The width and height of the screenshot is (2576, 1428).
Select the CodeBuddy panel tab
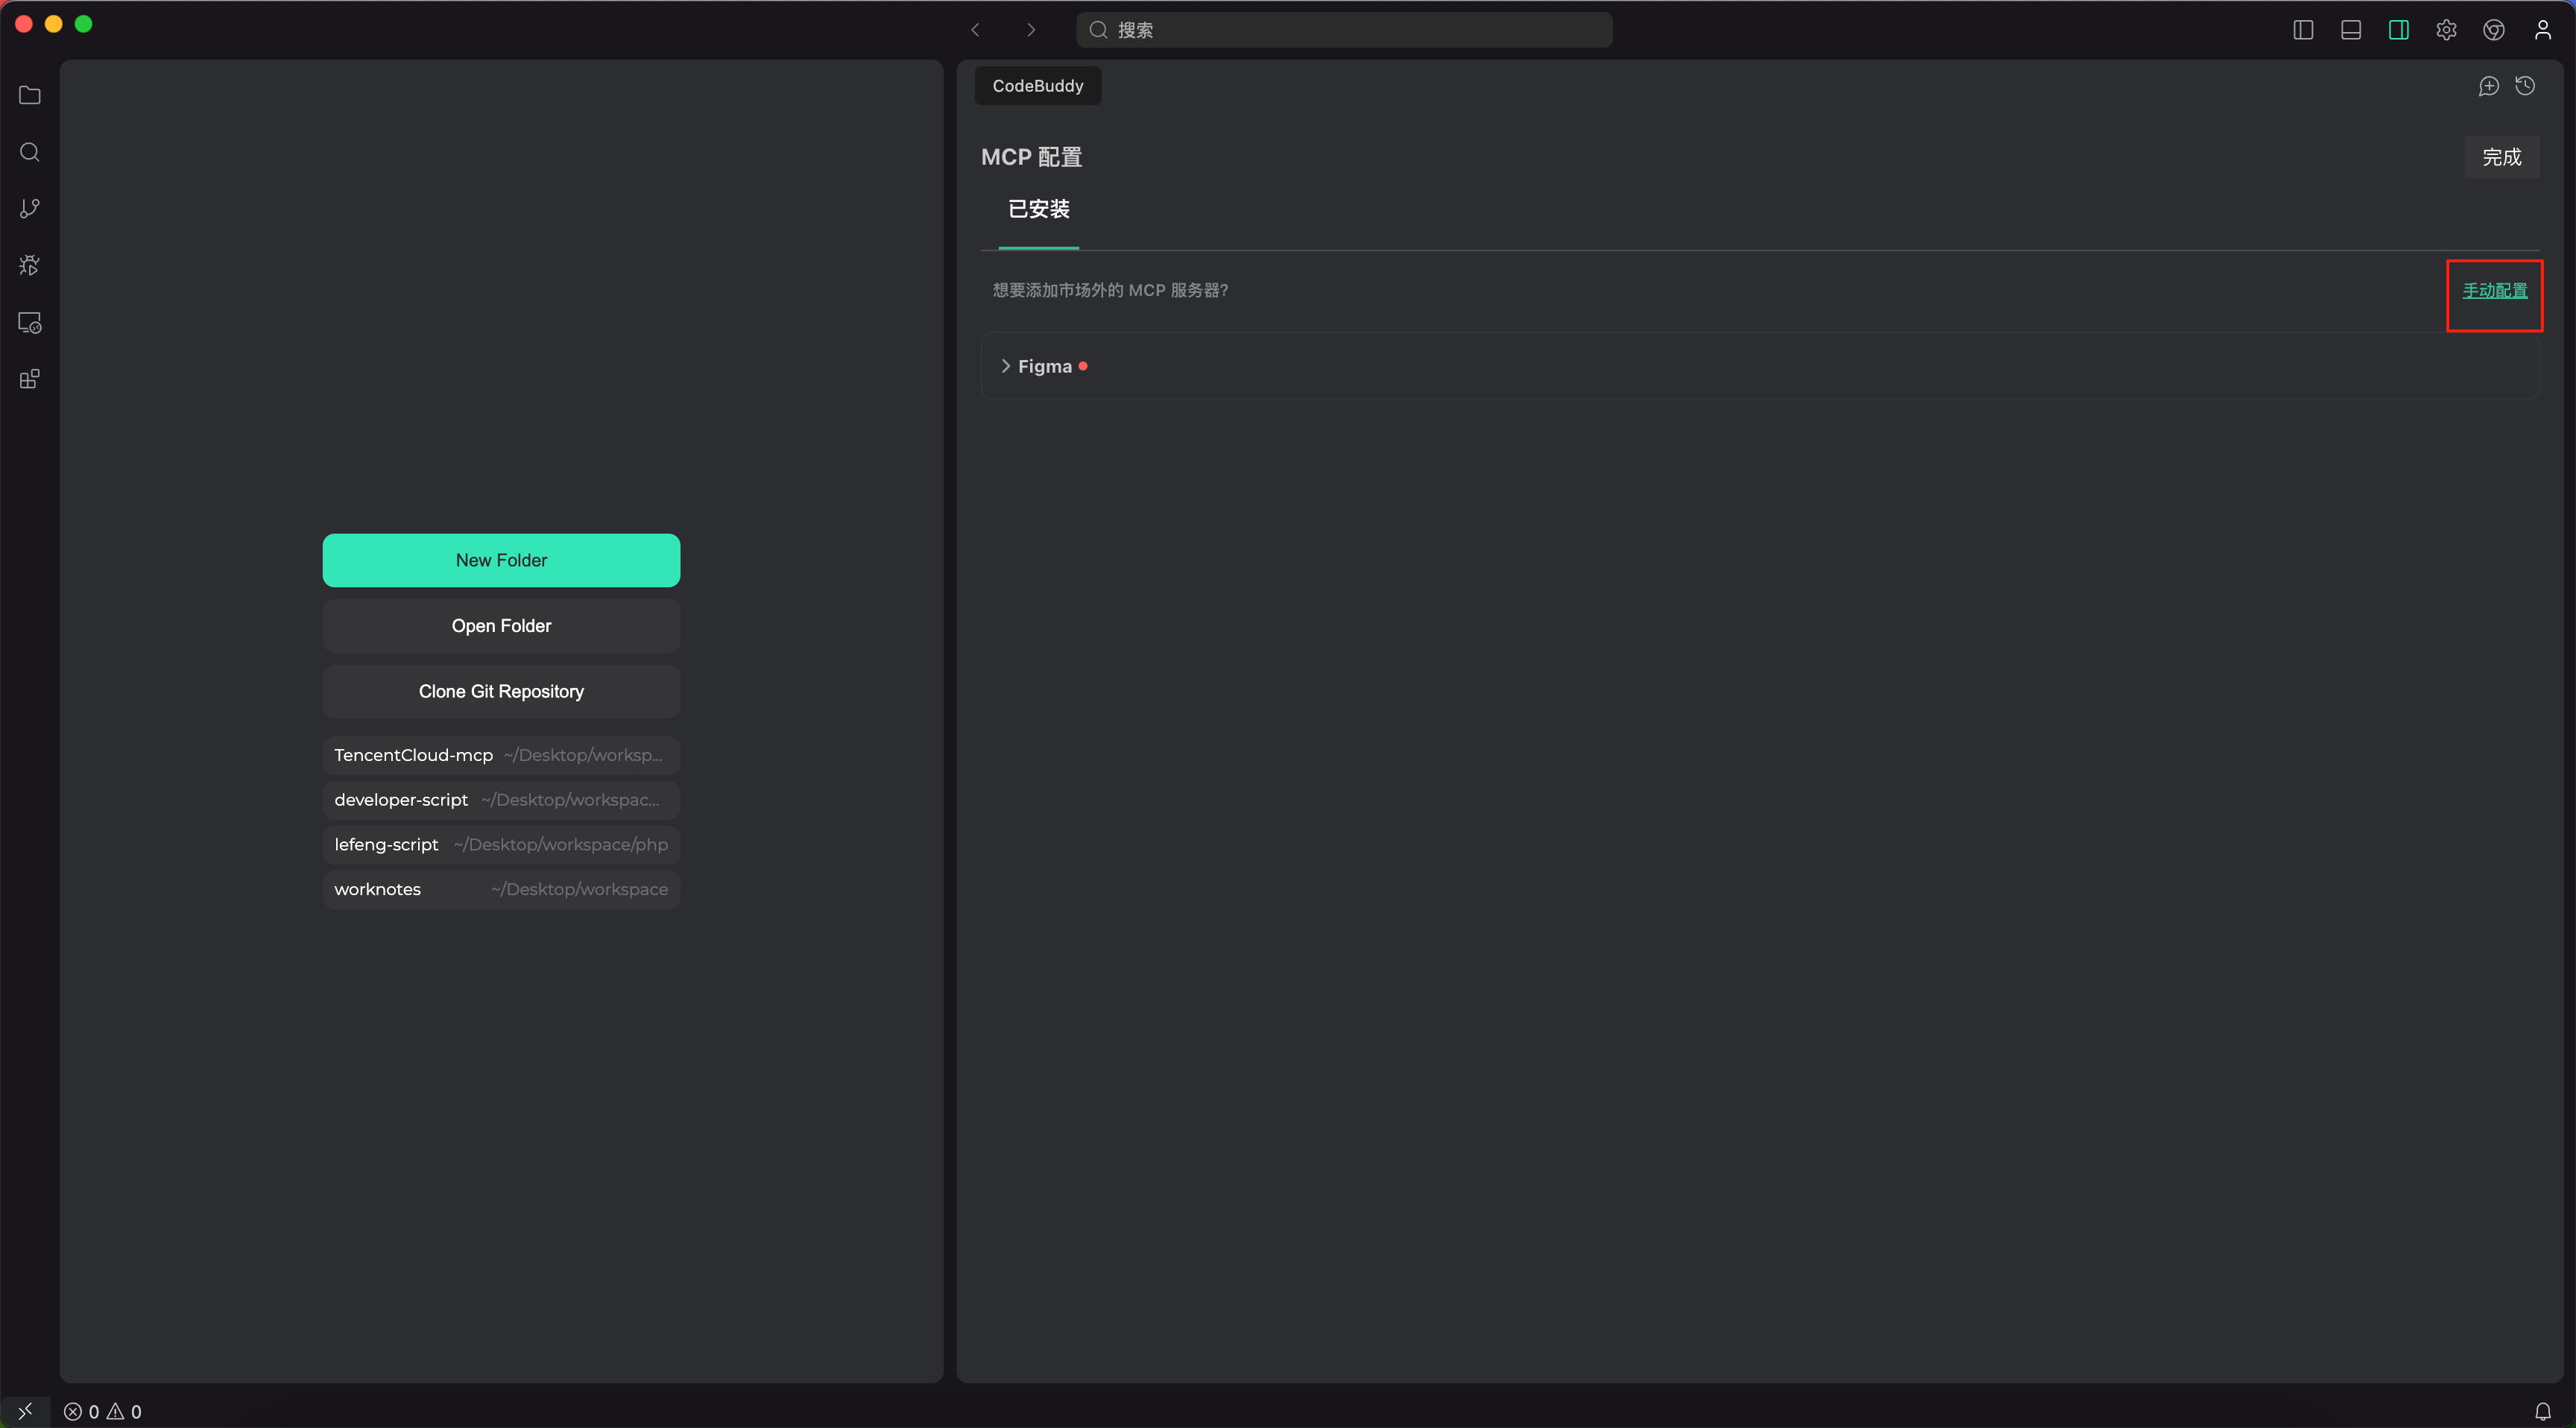click(x=1037, y=86)
